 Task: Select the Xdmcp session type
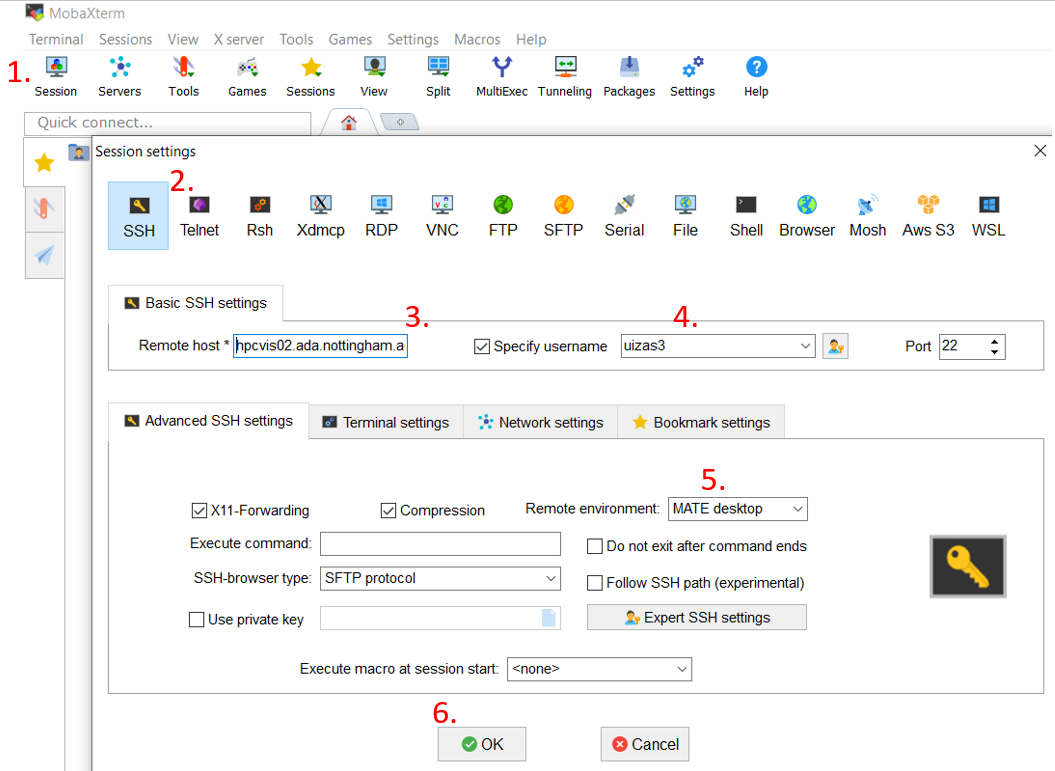point(320,216)
